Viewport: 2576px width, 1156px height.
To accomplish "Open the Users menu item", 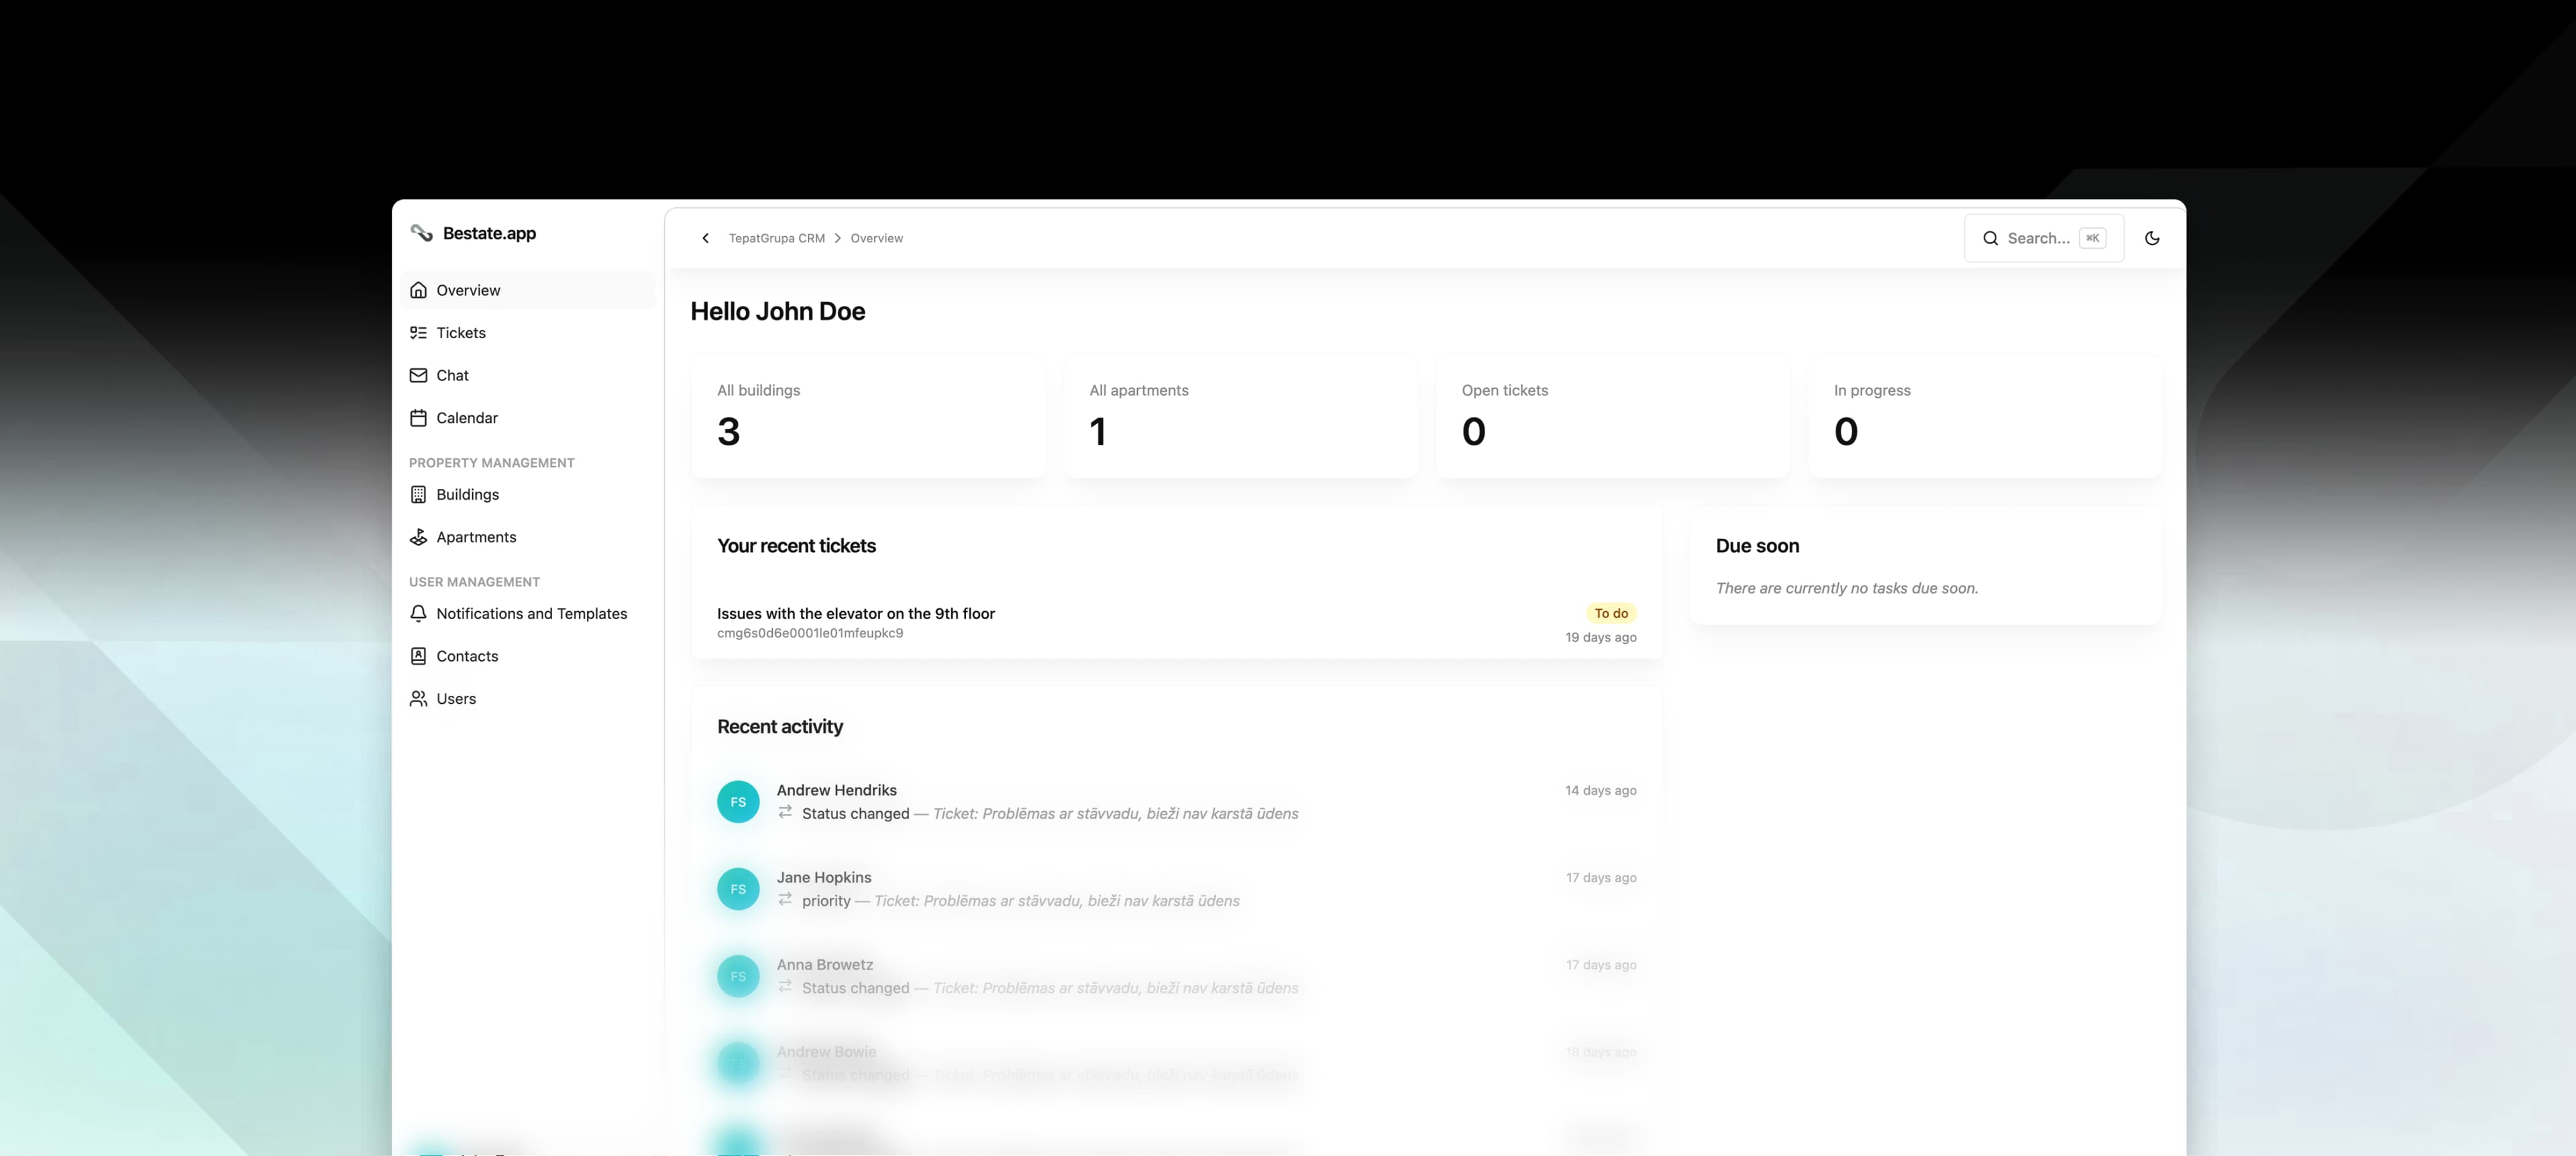I will pyautogui.click(x=455, y=699).
